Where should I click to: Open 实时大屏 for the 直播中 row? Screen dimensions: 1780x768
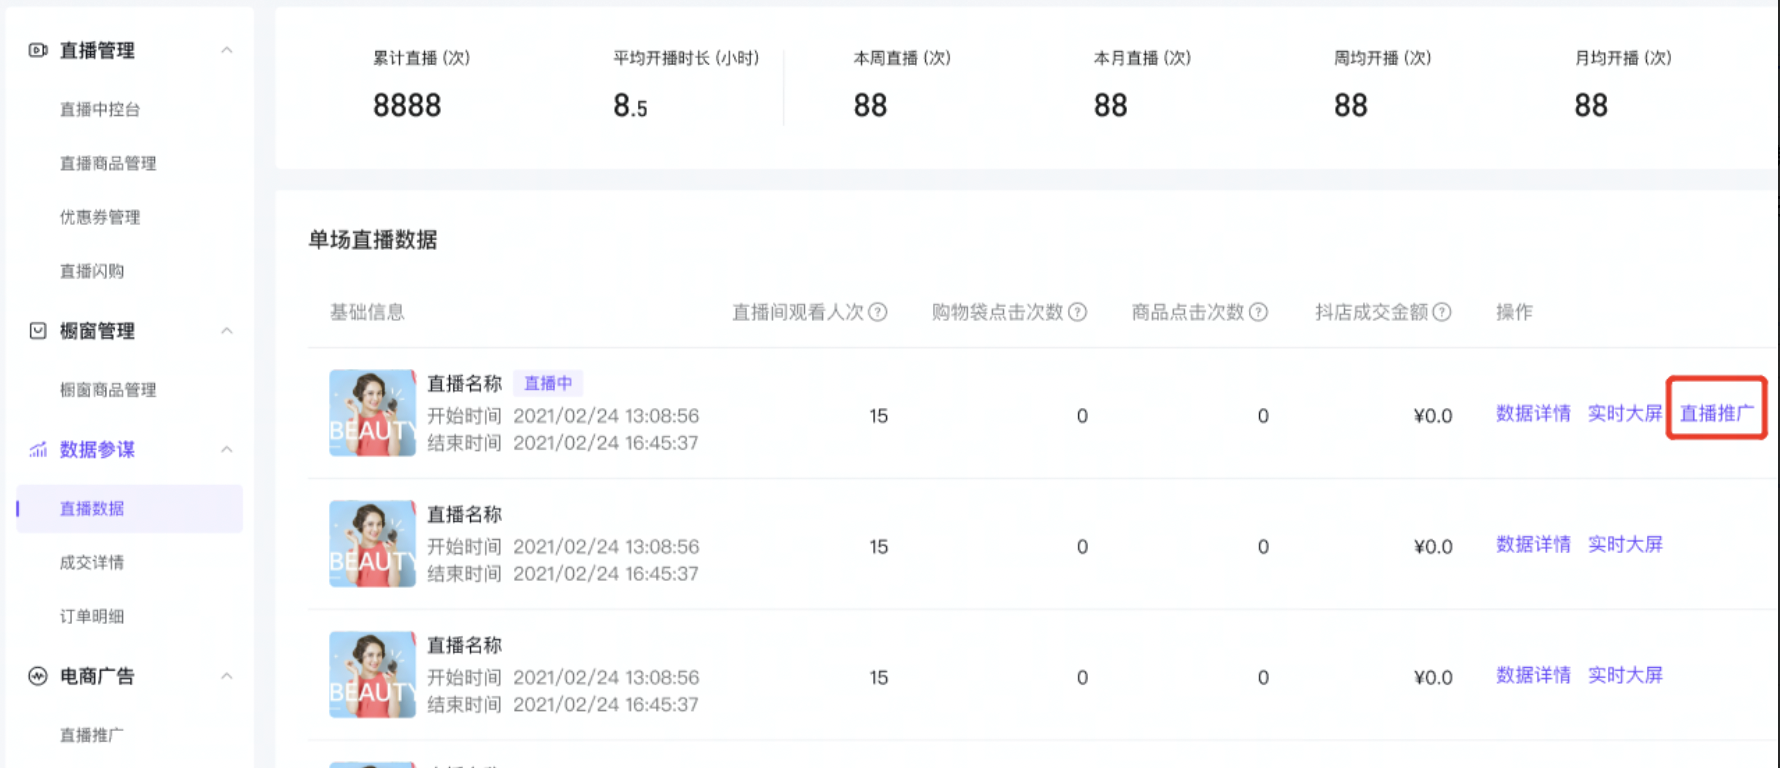(x=1625, y=414)
